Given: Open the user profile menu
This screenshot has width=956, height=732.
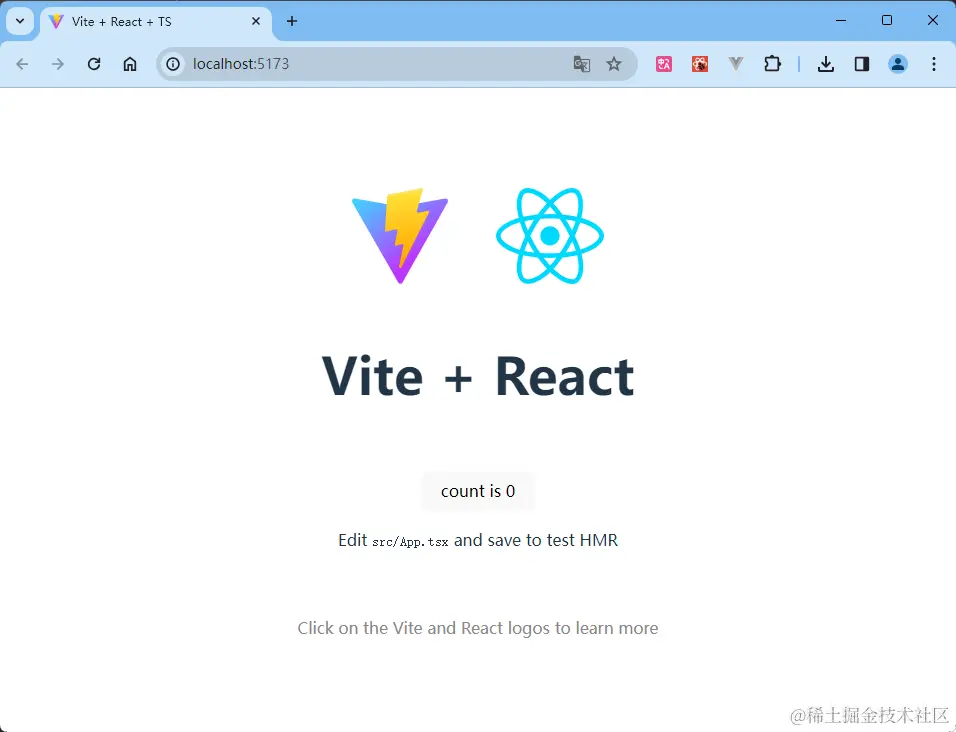Looking at the screenshot, I should [x=898, y=64].
